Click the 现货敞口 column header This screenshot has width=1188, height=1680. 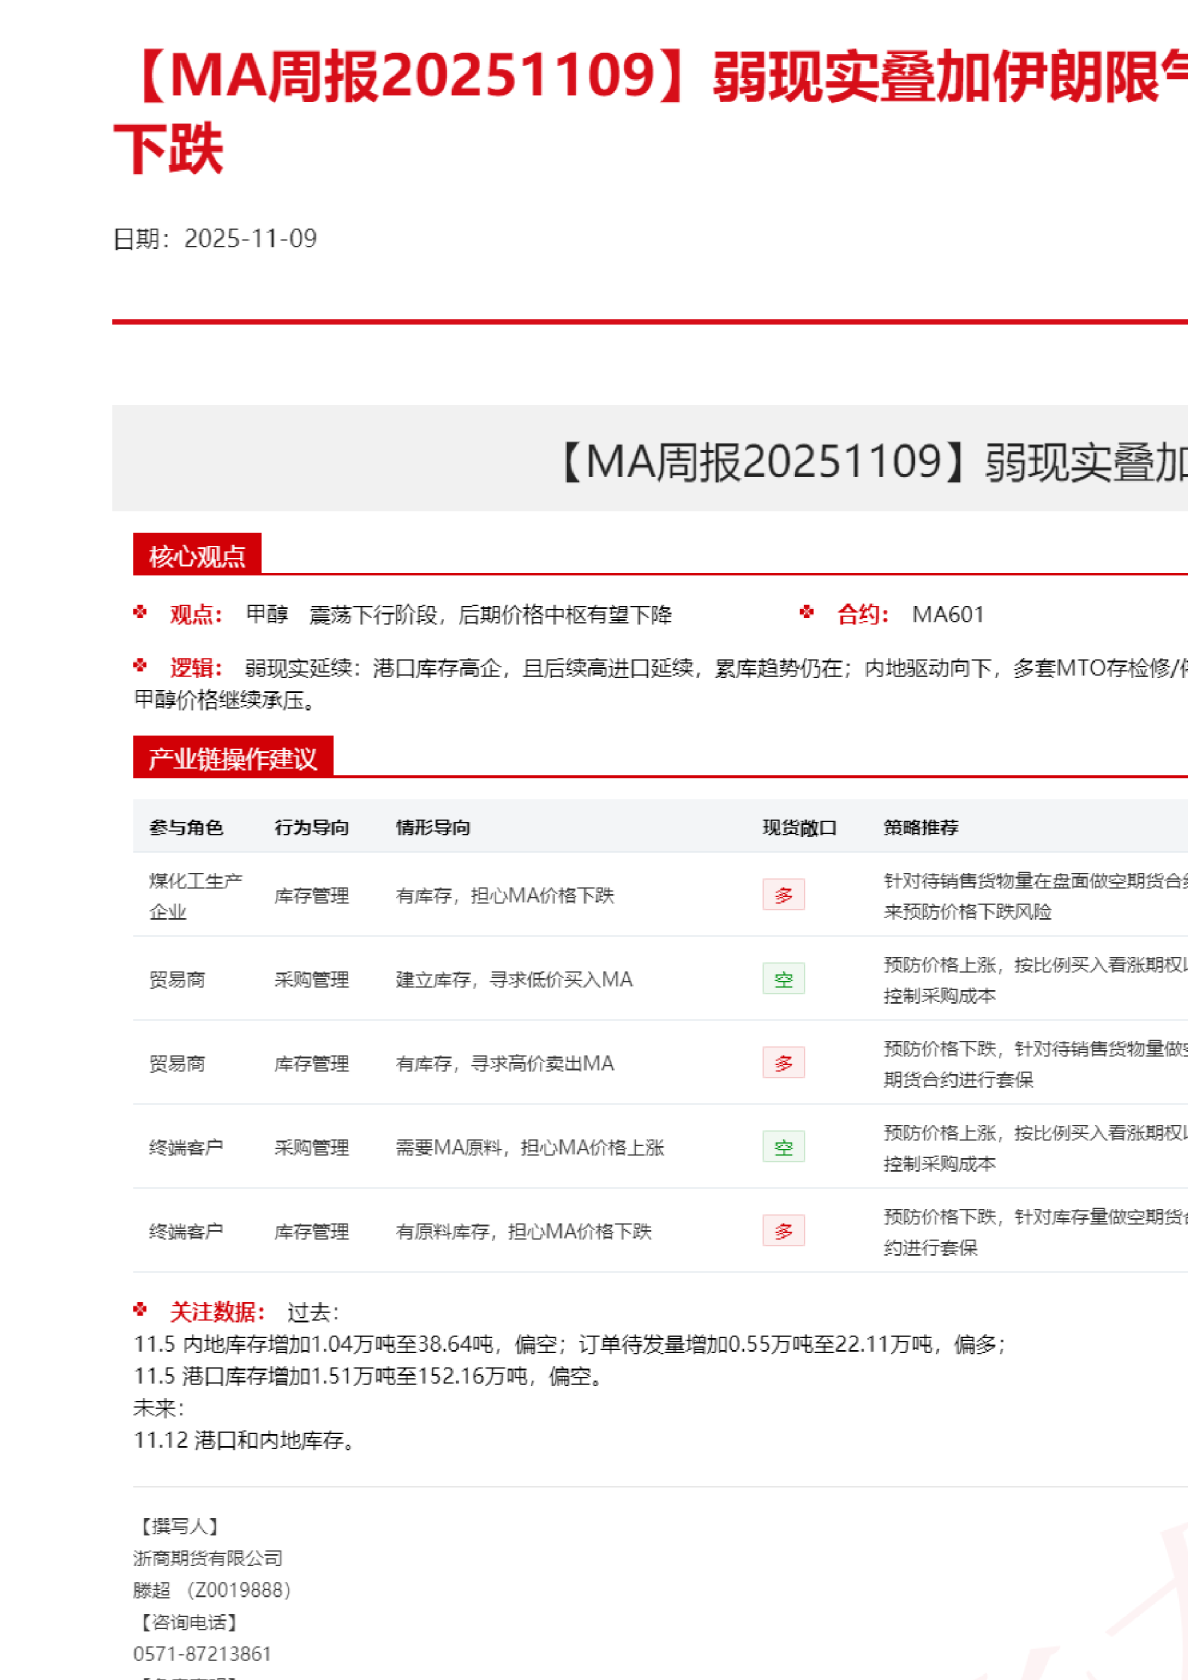pyautogui.click(x=799, y=827)
